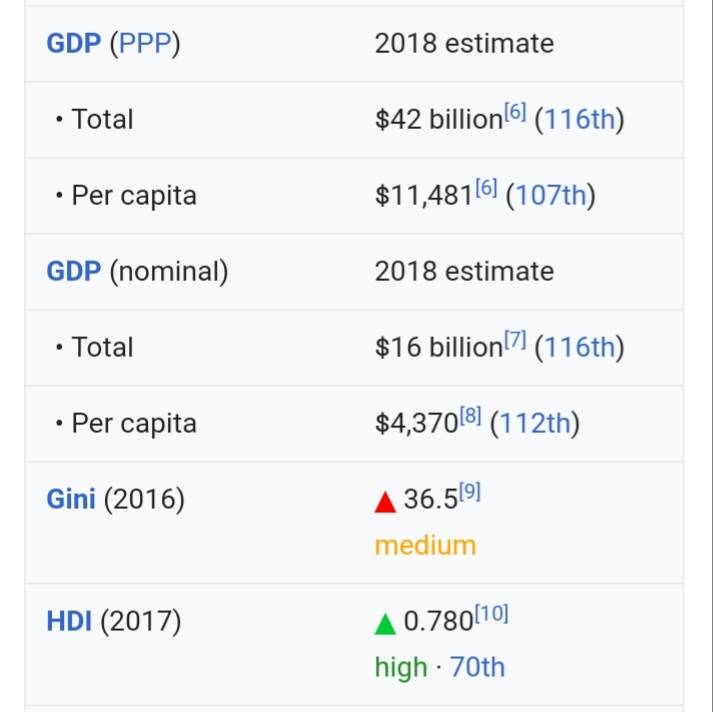Open the GDP link in PPP row
This screenshot has height=712, width=713.
click(74, 44)
